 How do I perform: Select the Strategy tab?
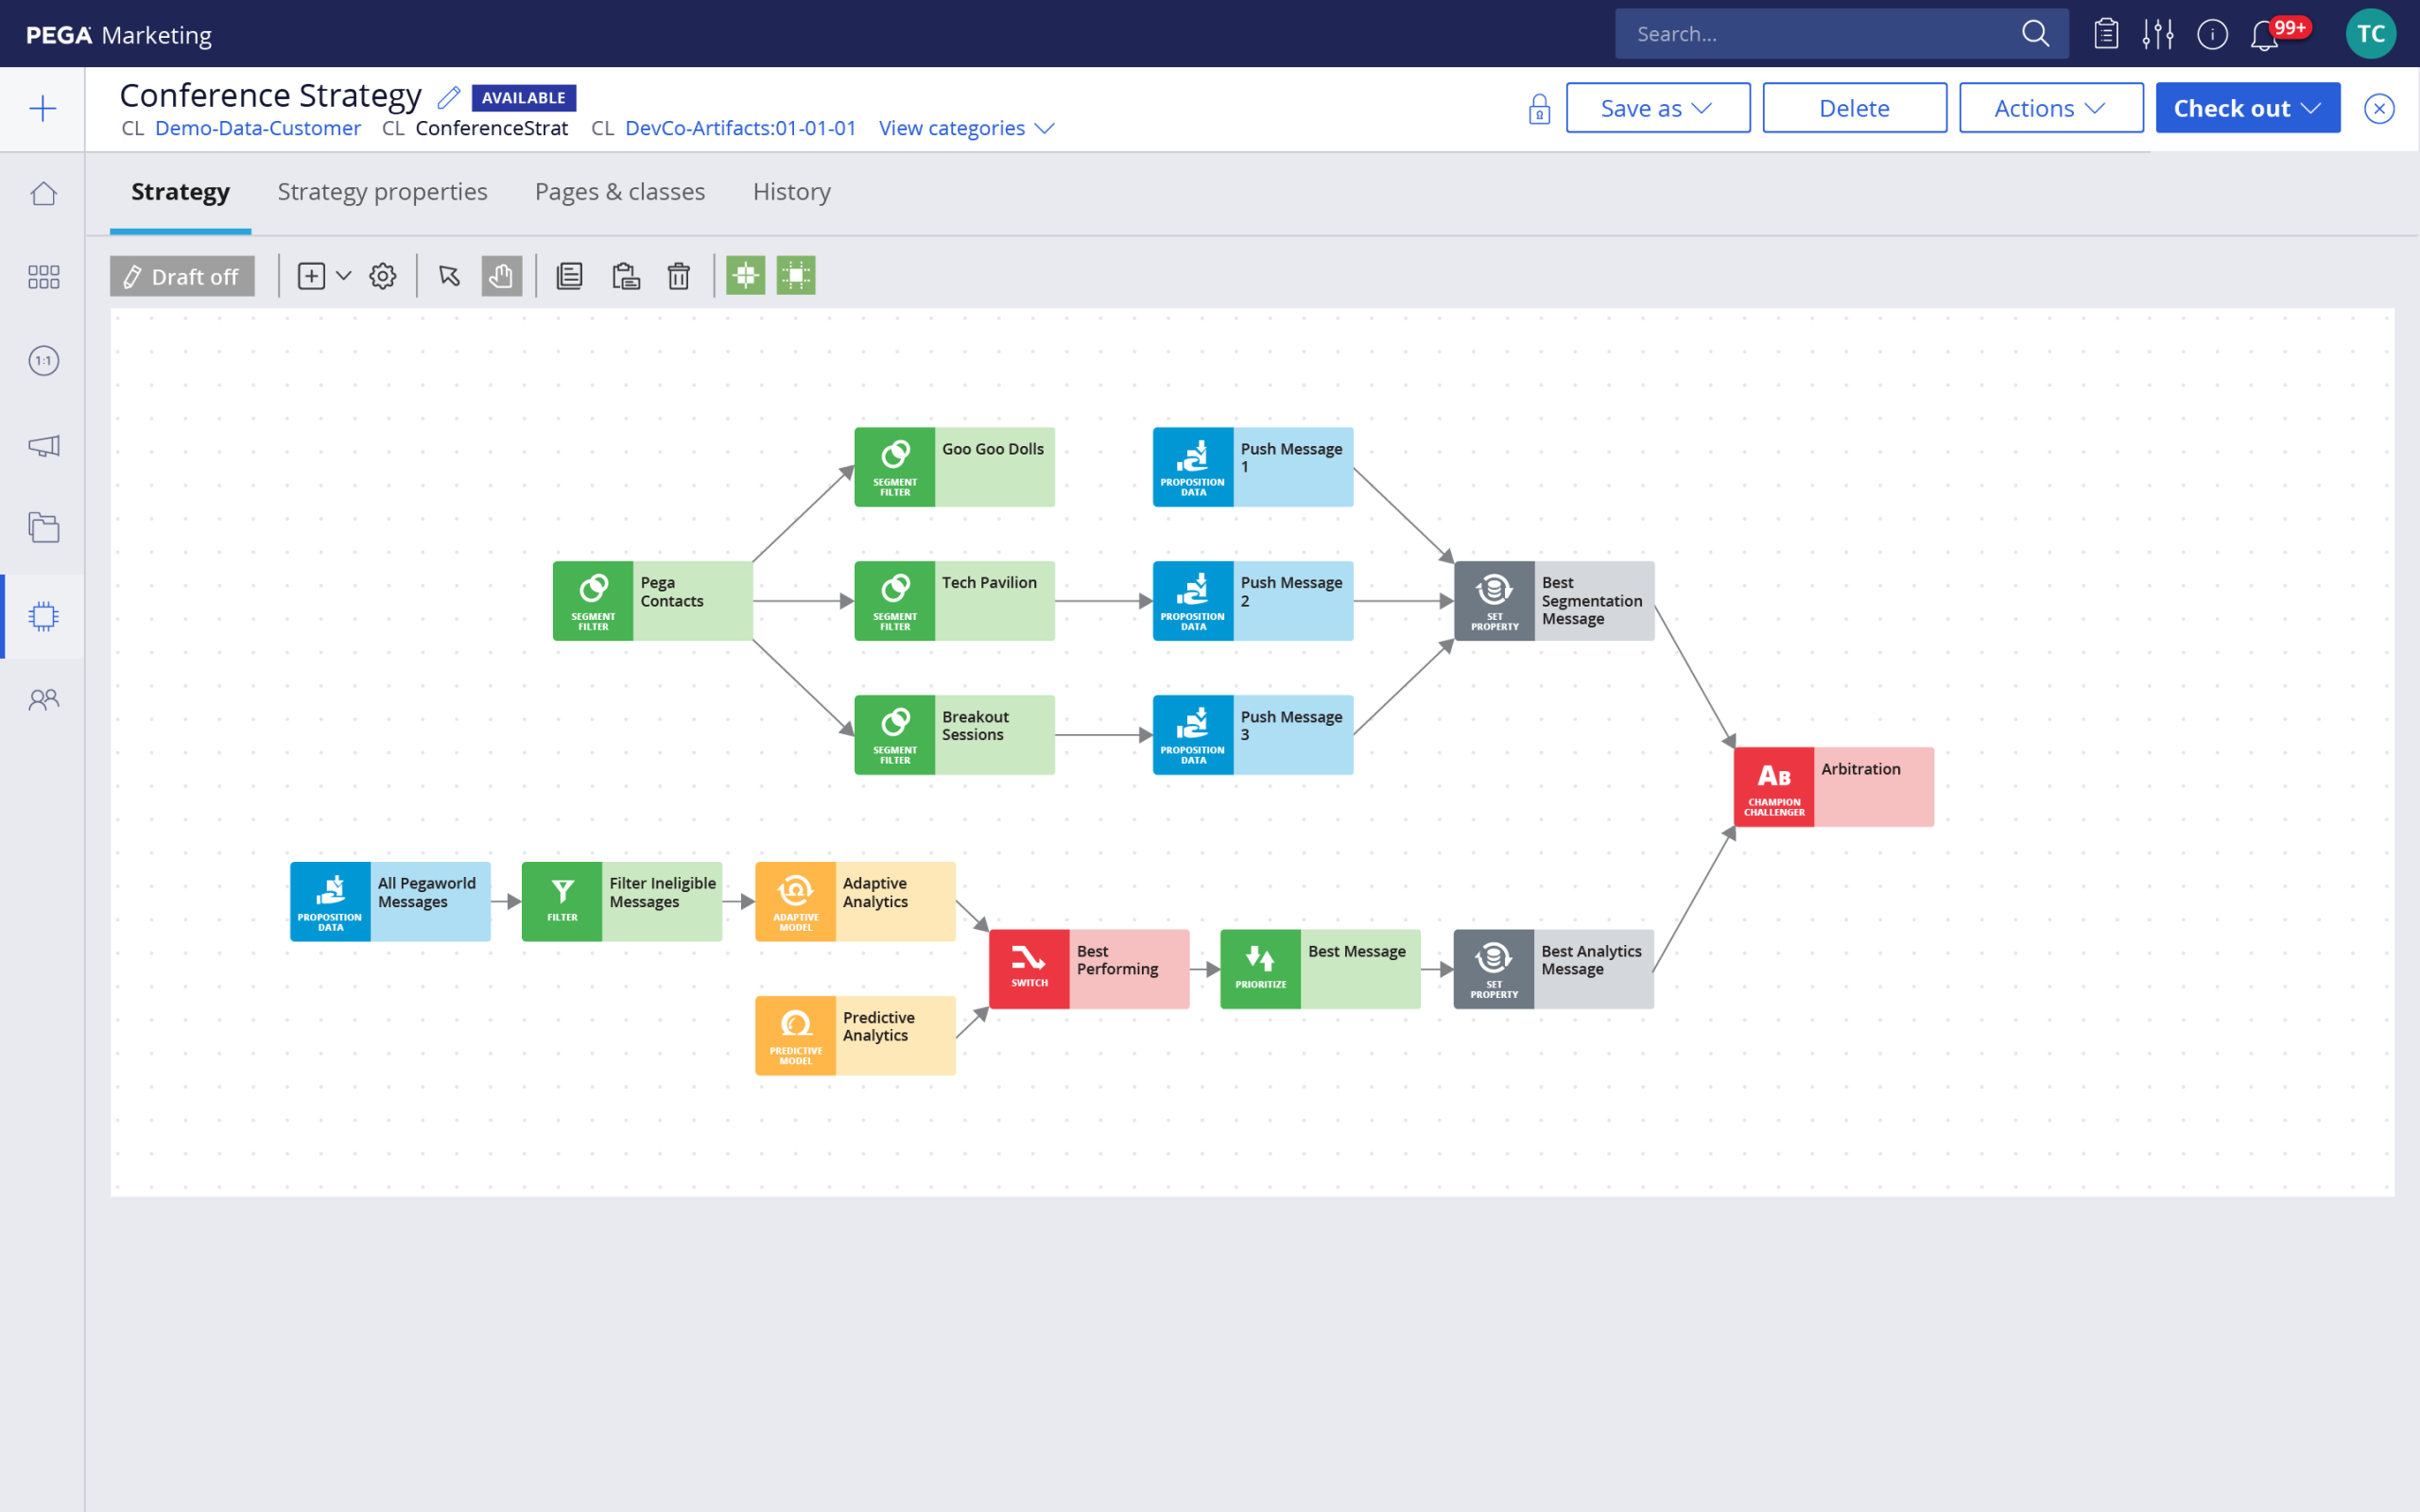coord(181,192)
